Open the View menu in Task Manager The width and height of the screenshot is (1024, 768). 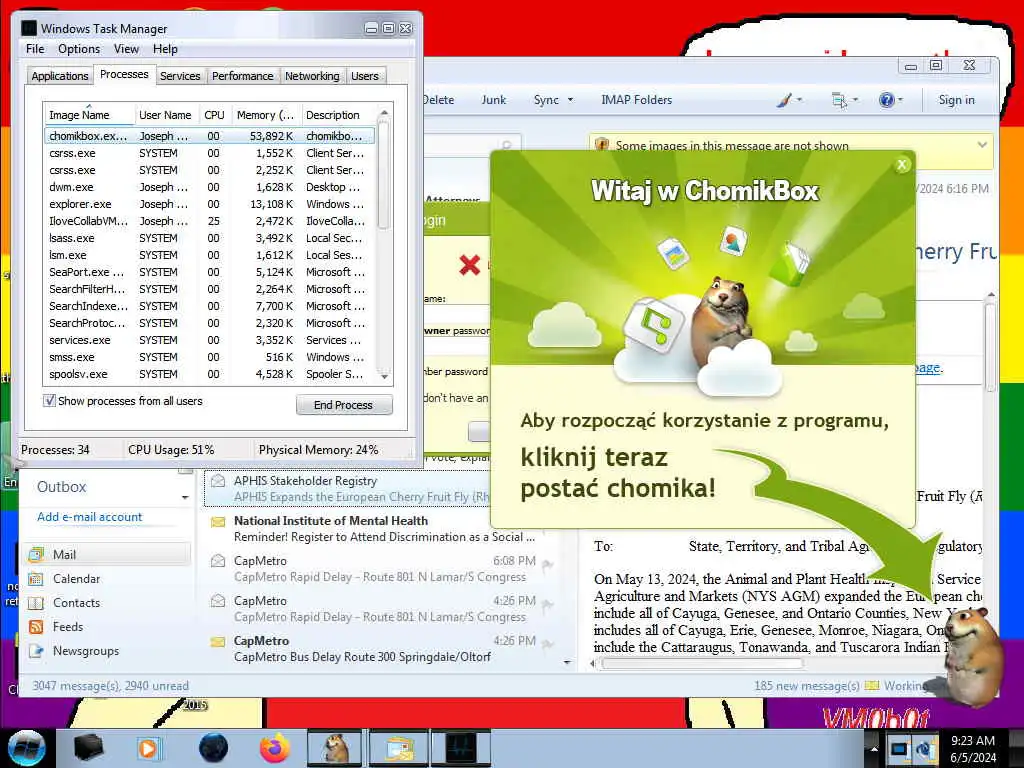pyautogui.click(x=126, y=49)
